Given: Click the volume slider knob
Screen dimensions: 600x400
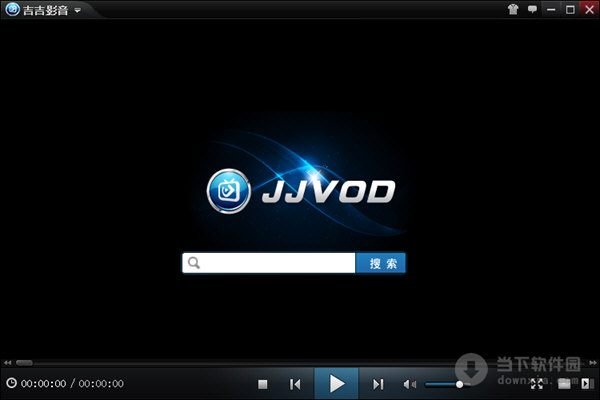Looking at the screenshot, I should tap(459, 384).
